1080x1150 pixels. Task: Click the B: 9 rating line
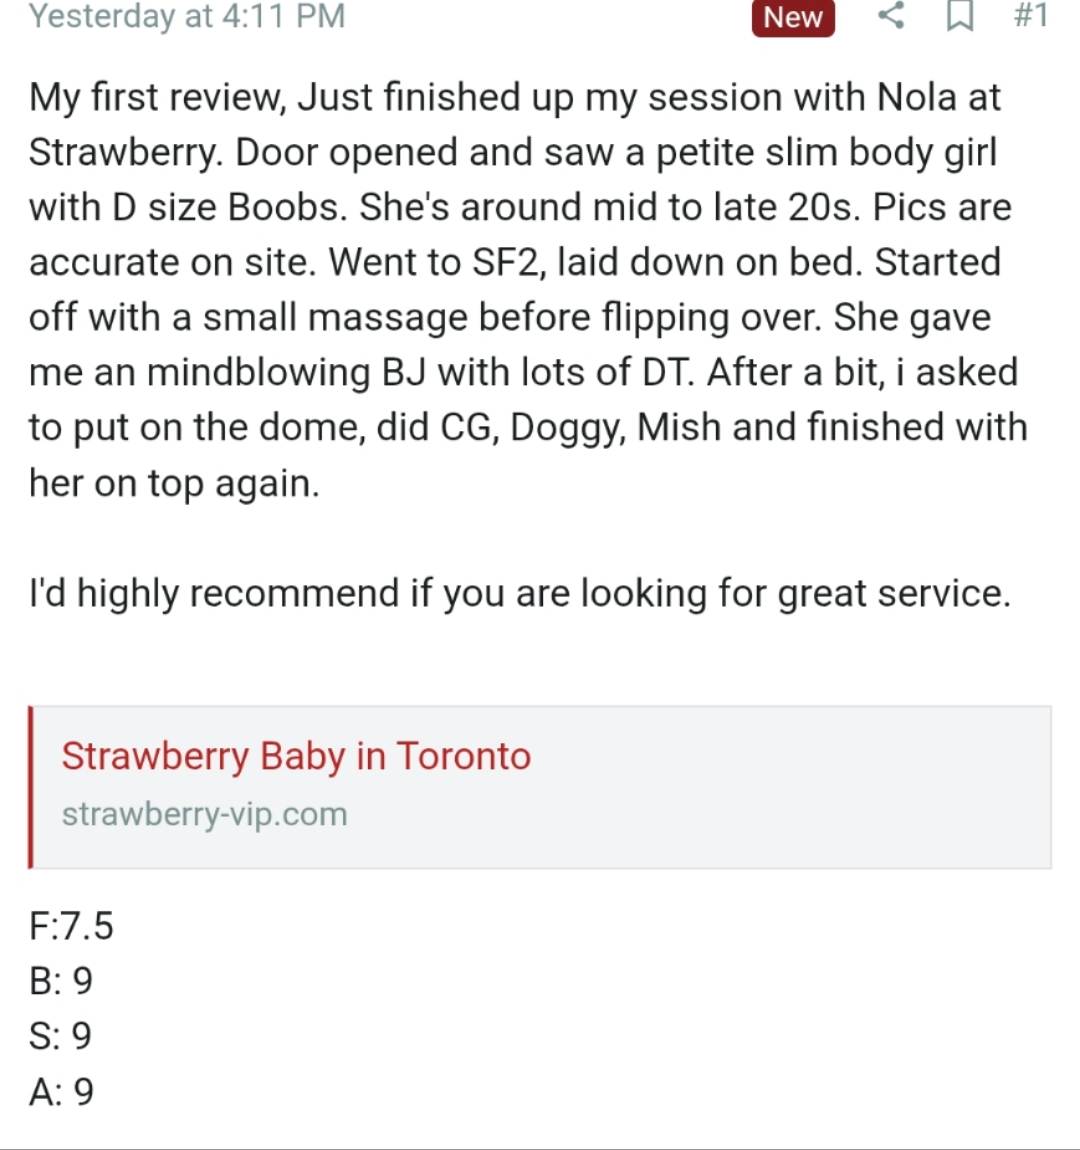tap(61, 981)
